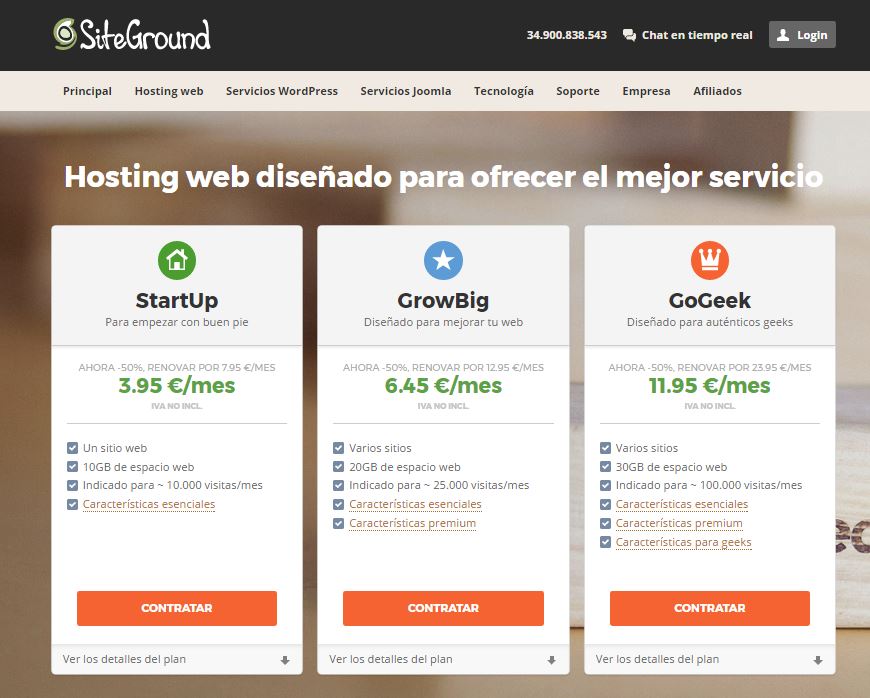Viewport: 870px width, 698px height.
Task: Click 'Diseñado para mejorar tu web' subtitle
Action: [x=443, y=322]
